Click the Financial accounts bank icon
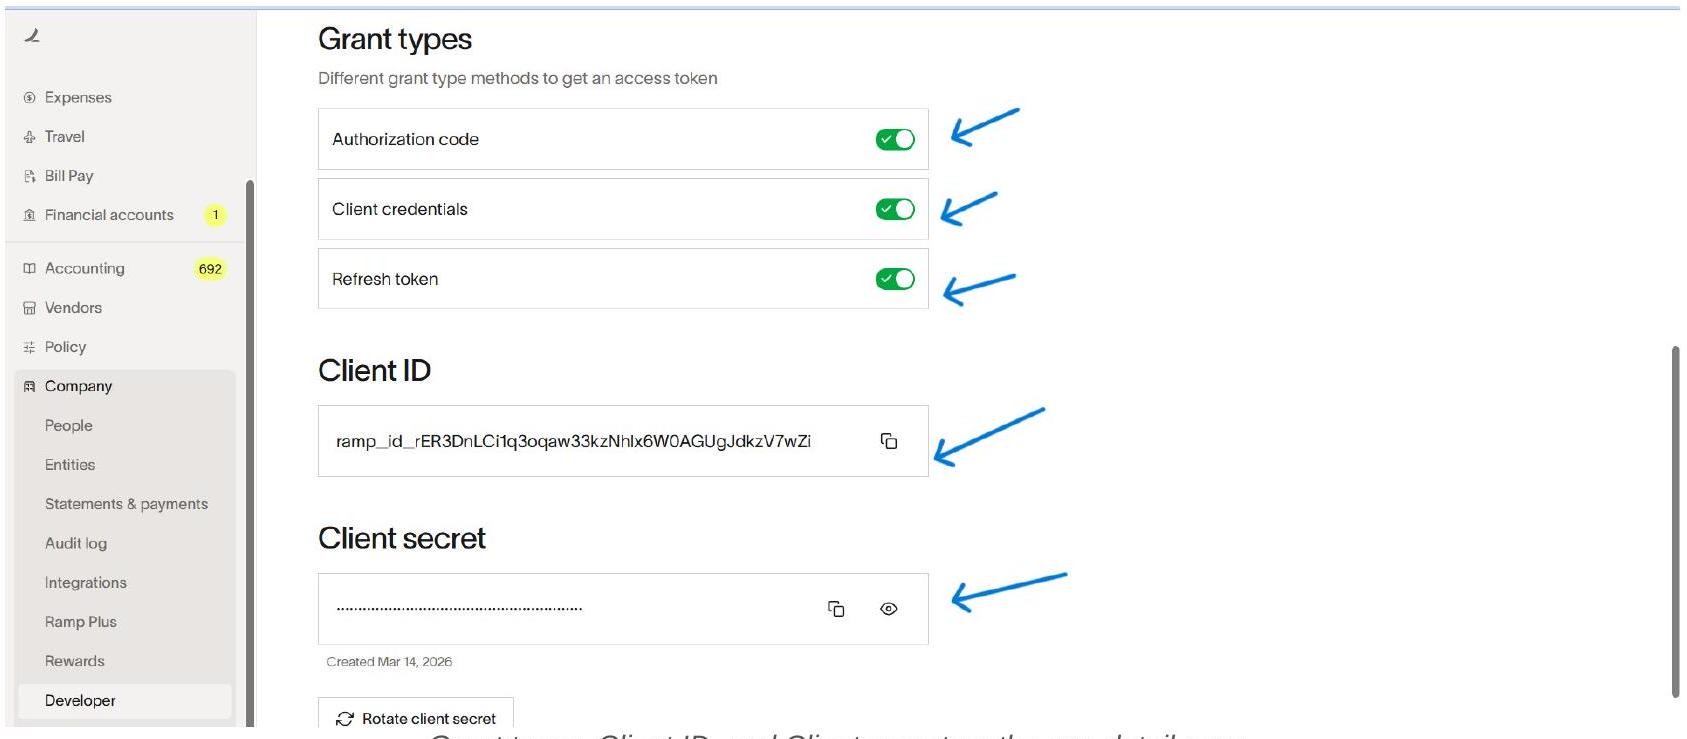This screenshot has height=739, width=1687. point(29,215)
